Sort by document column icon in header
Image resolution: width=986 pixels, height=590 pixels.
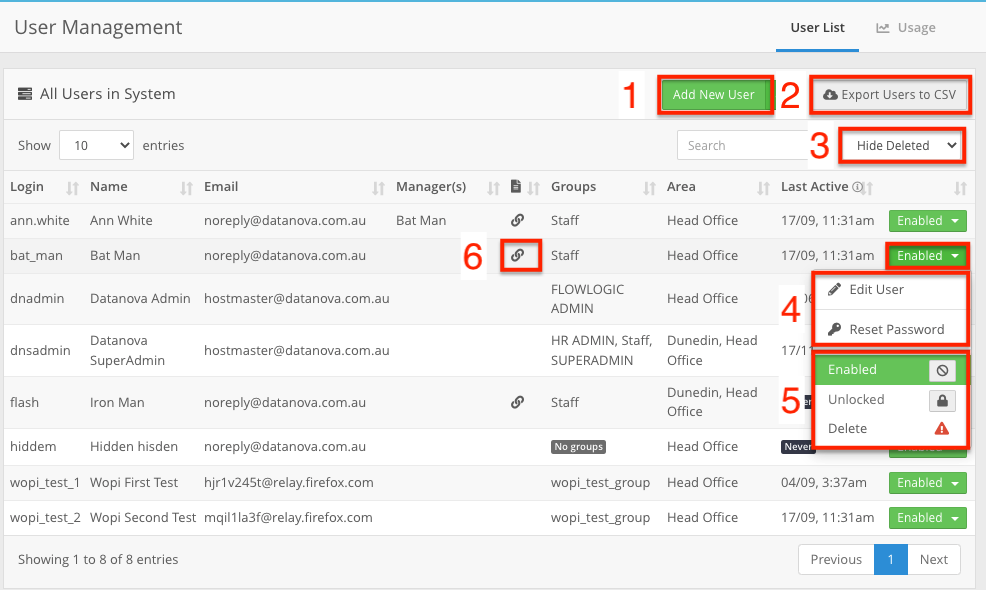(516, 187)
